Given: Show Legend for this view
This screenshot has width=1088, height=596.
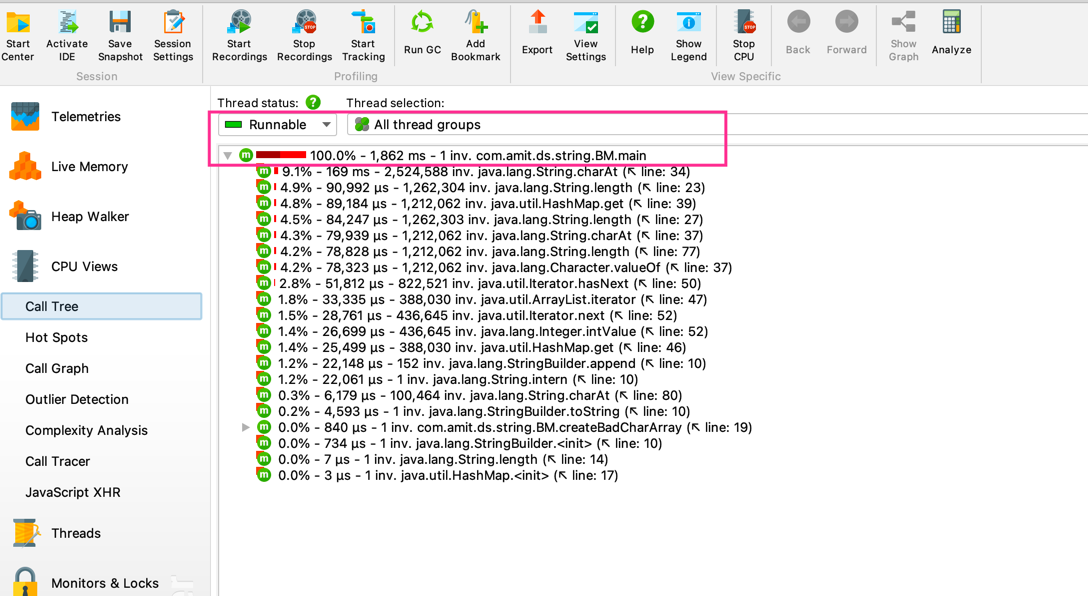Looking at the screenshot, I should click(688, 36).
